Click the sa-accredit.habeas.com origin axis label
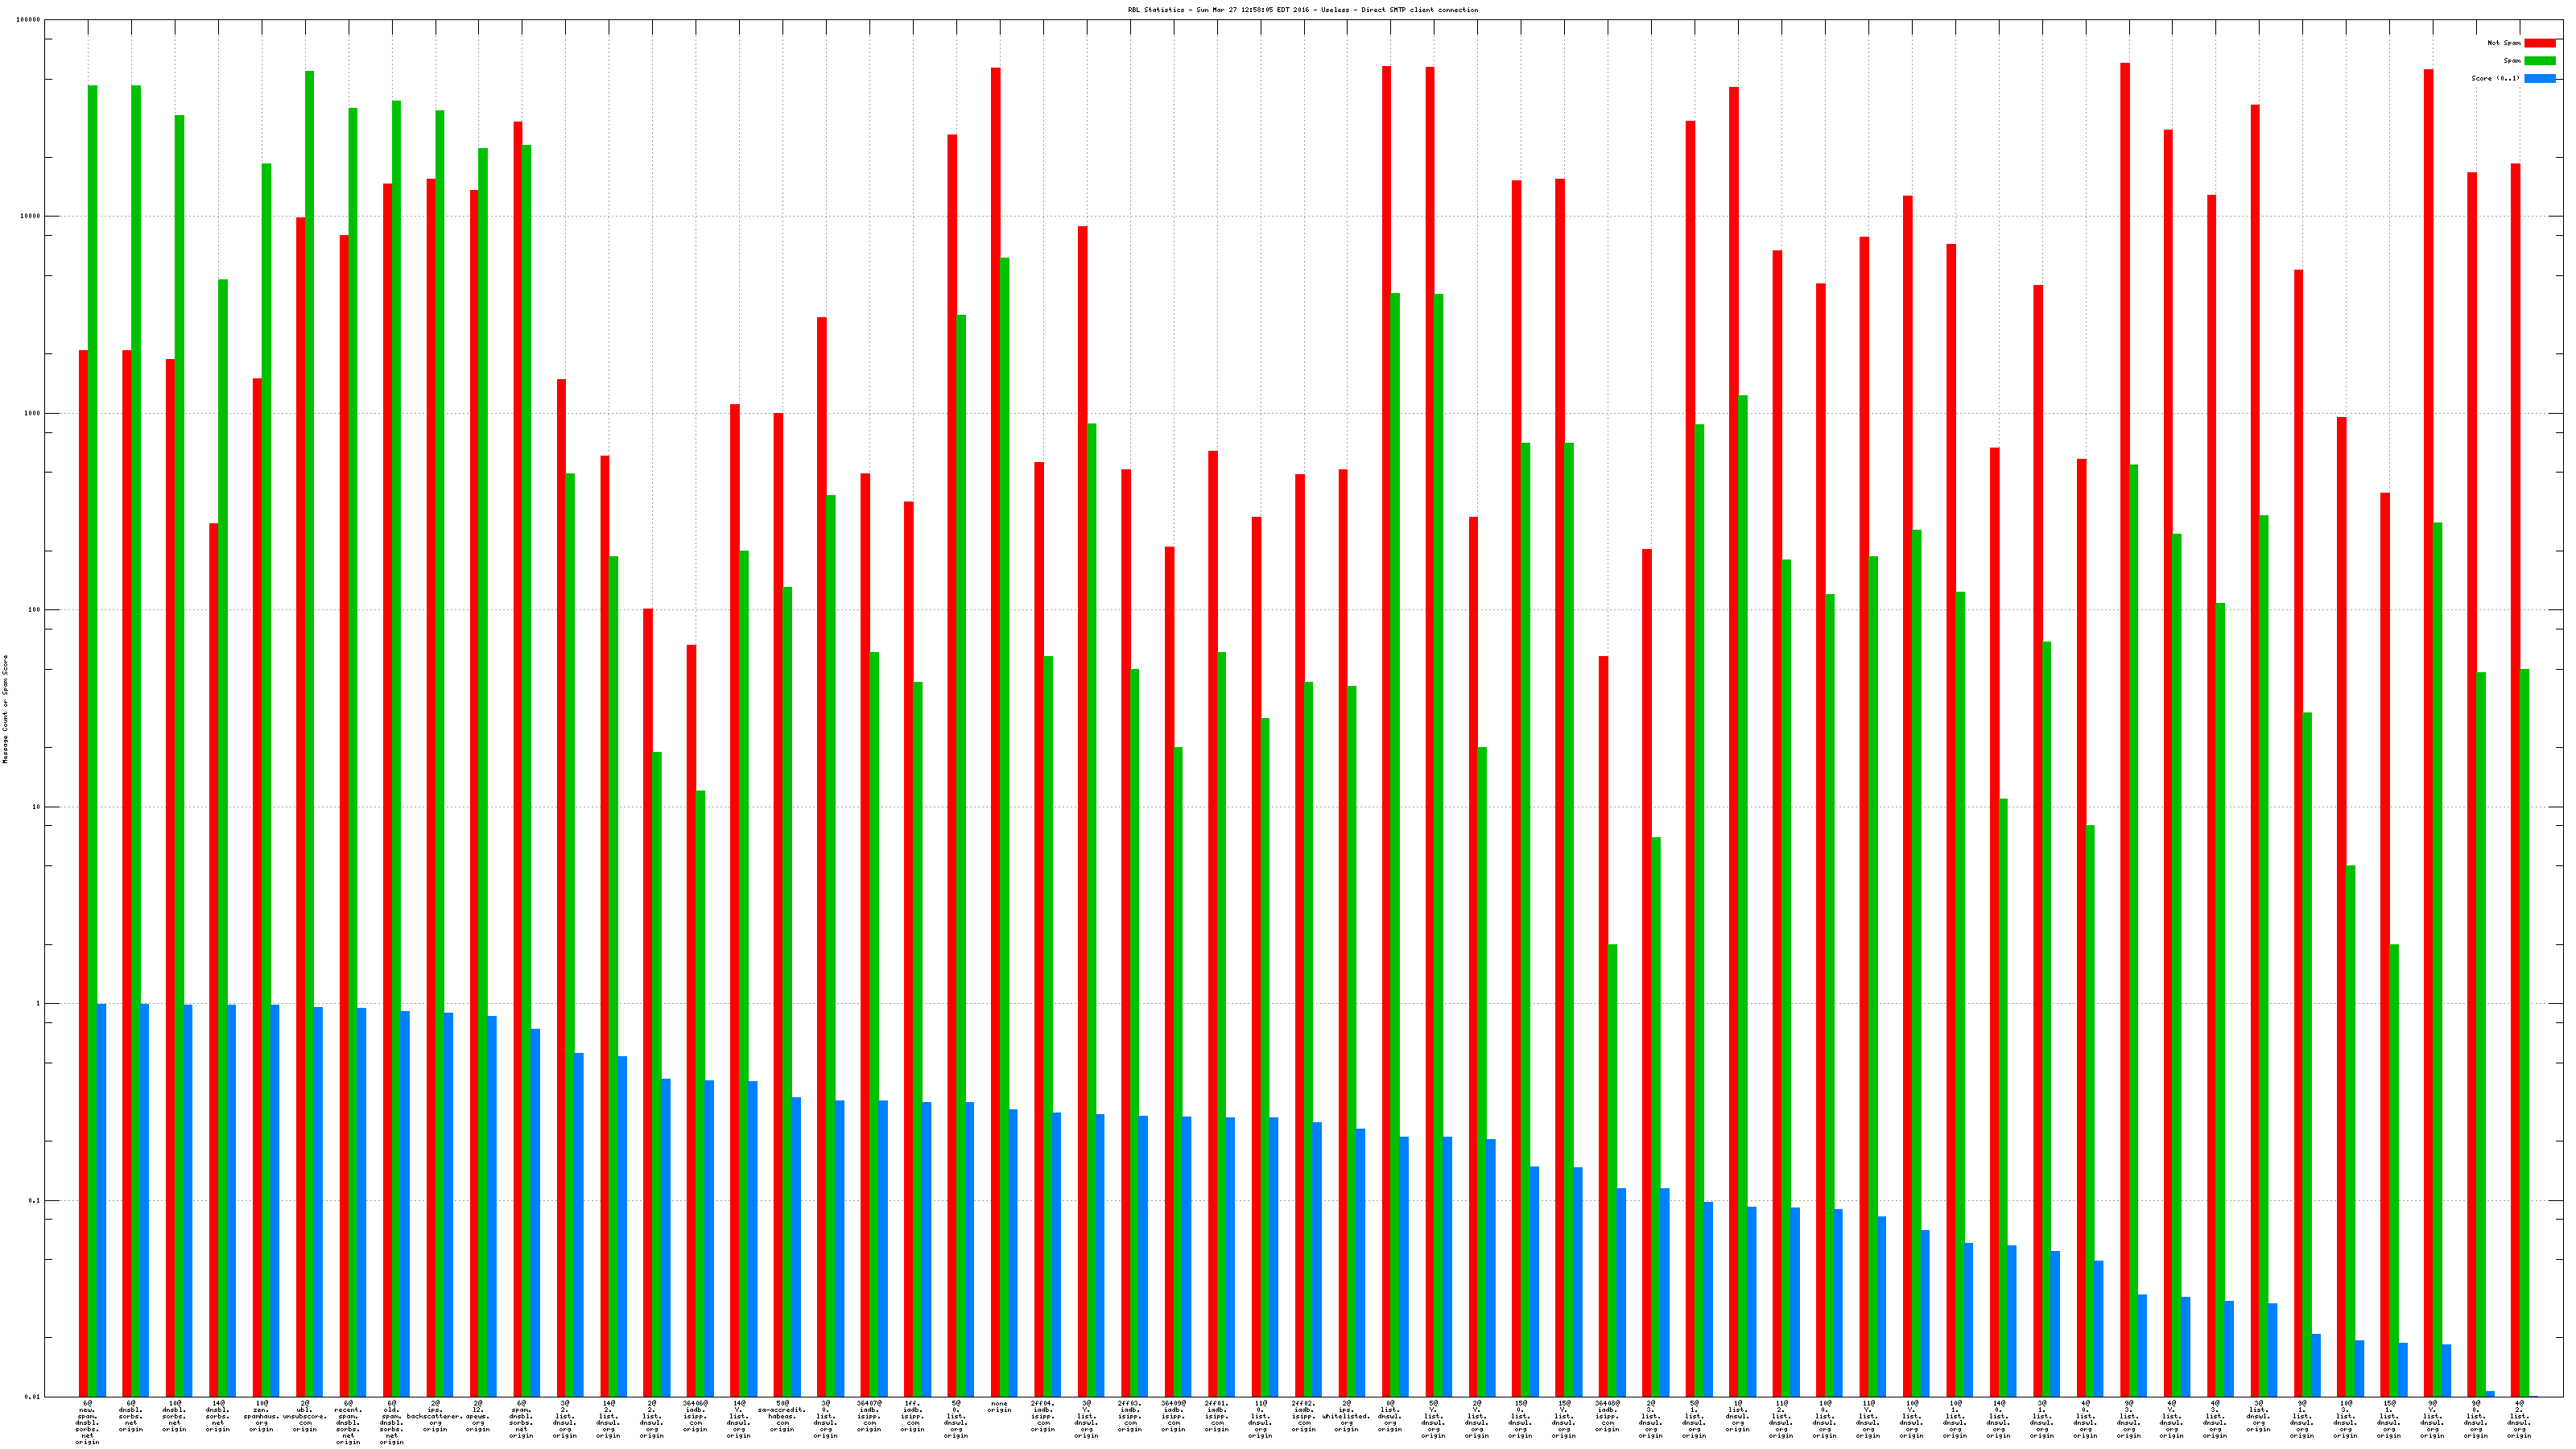Image resolution: width=2576 pixels, height=1449 pixels. (x=782, y=1416)
